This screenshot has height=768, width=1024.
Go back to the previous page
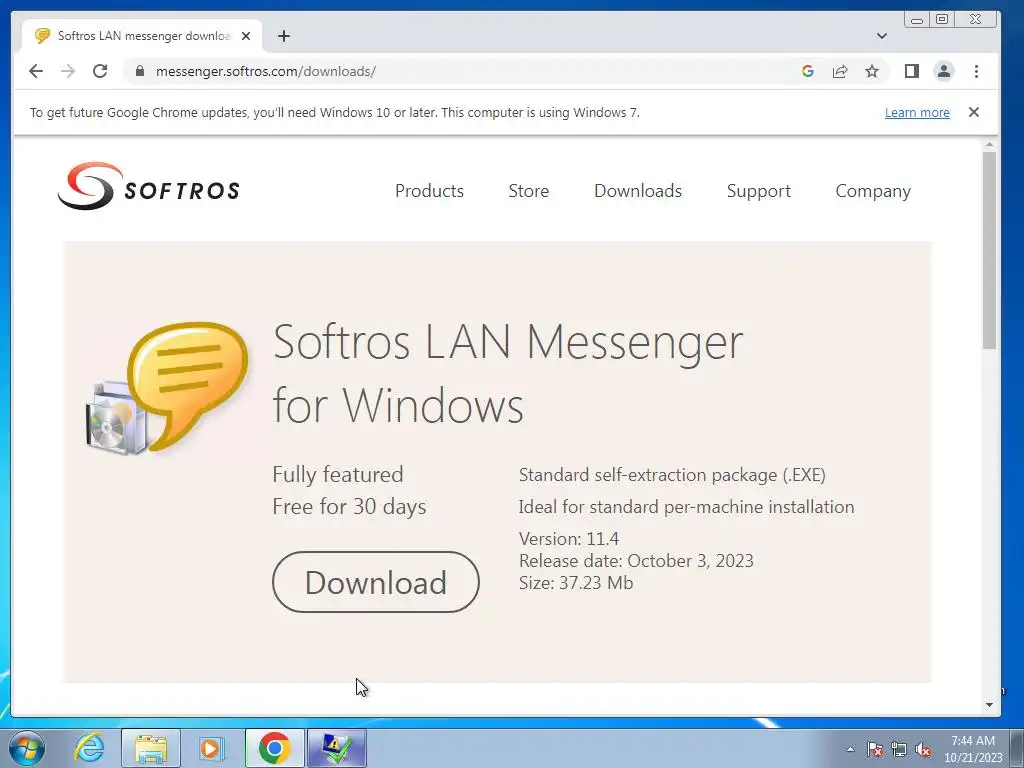(36, 71)
